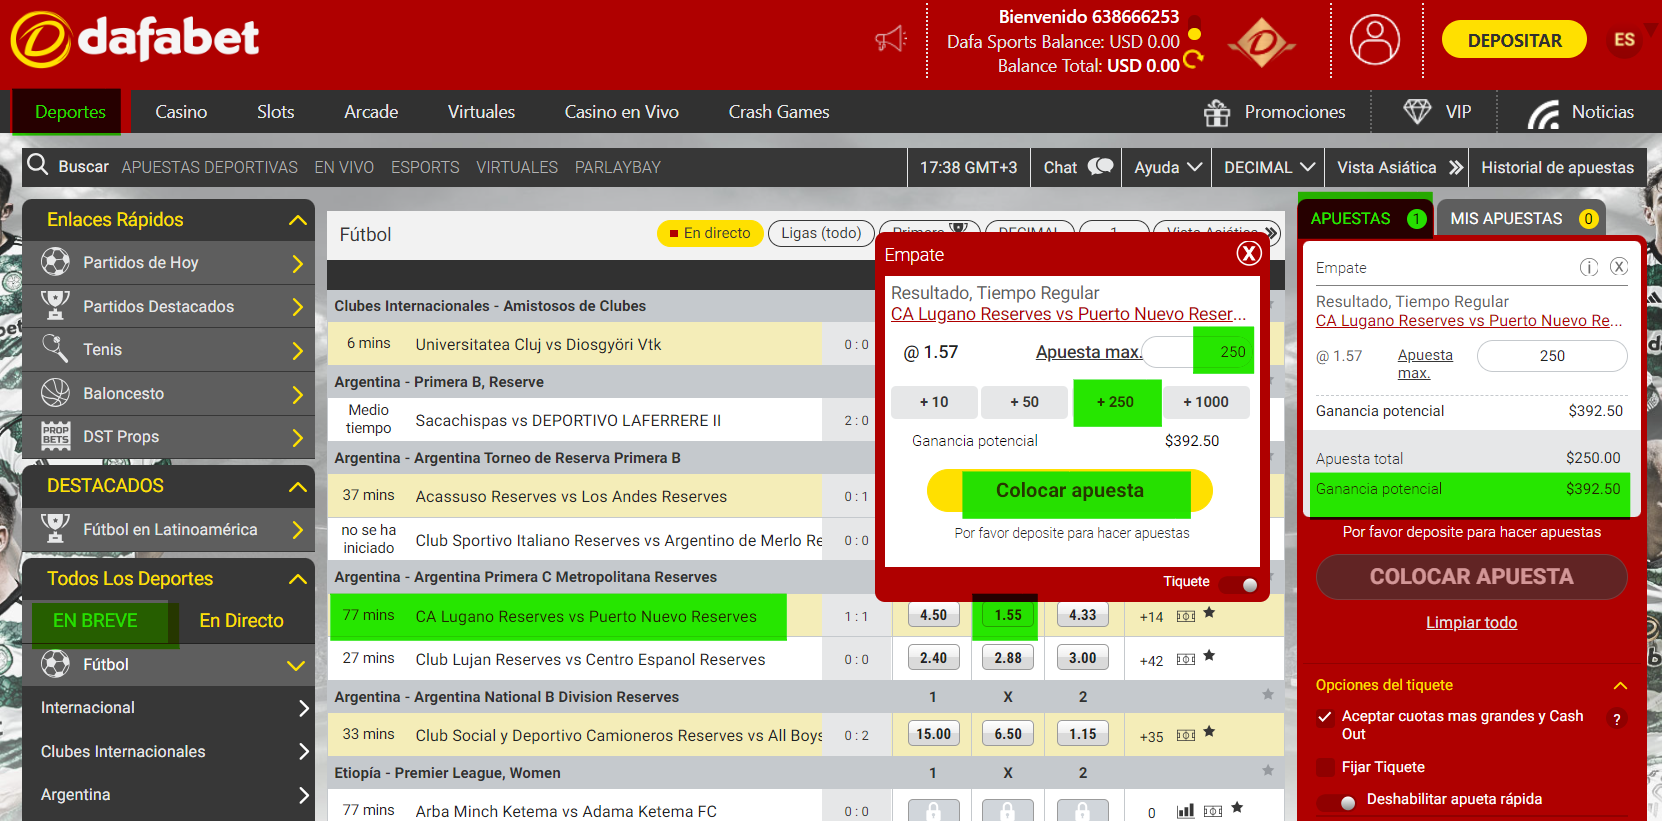Image resolution: width=1662 pixels, height=821 pixels.
Task: Collapse Opciones del tiquete section
Action: pos(1620,685)
